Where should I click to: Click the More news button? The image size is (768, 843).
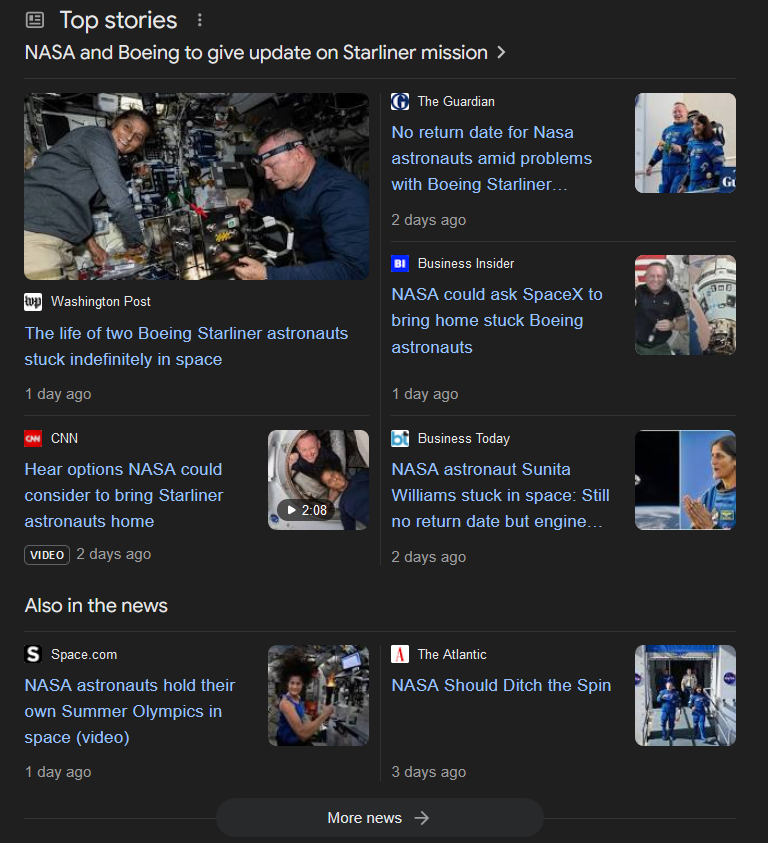[x=380, y=818]
